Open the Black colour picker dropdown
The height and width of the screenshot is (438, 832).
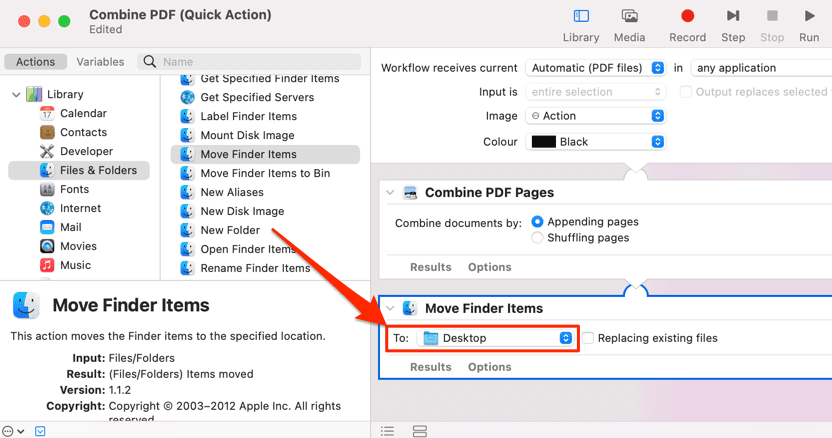click(x=596, y=142)
